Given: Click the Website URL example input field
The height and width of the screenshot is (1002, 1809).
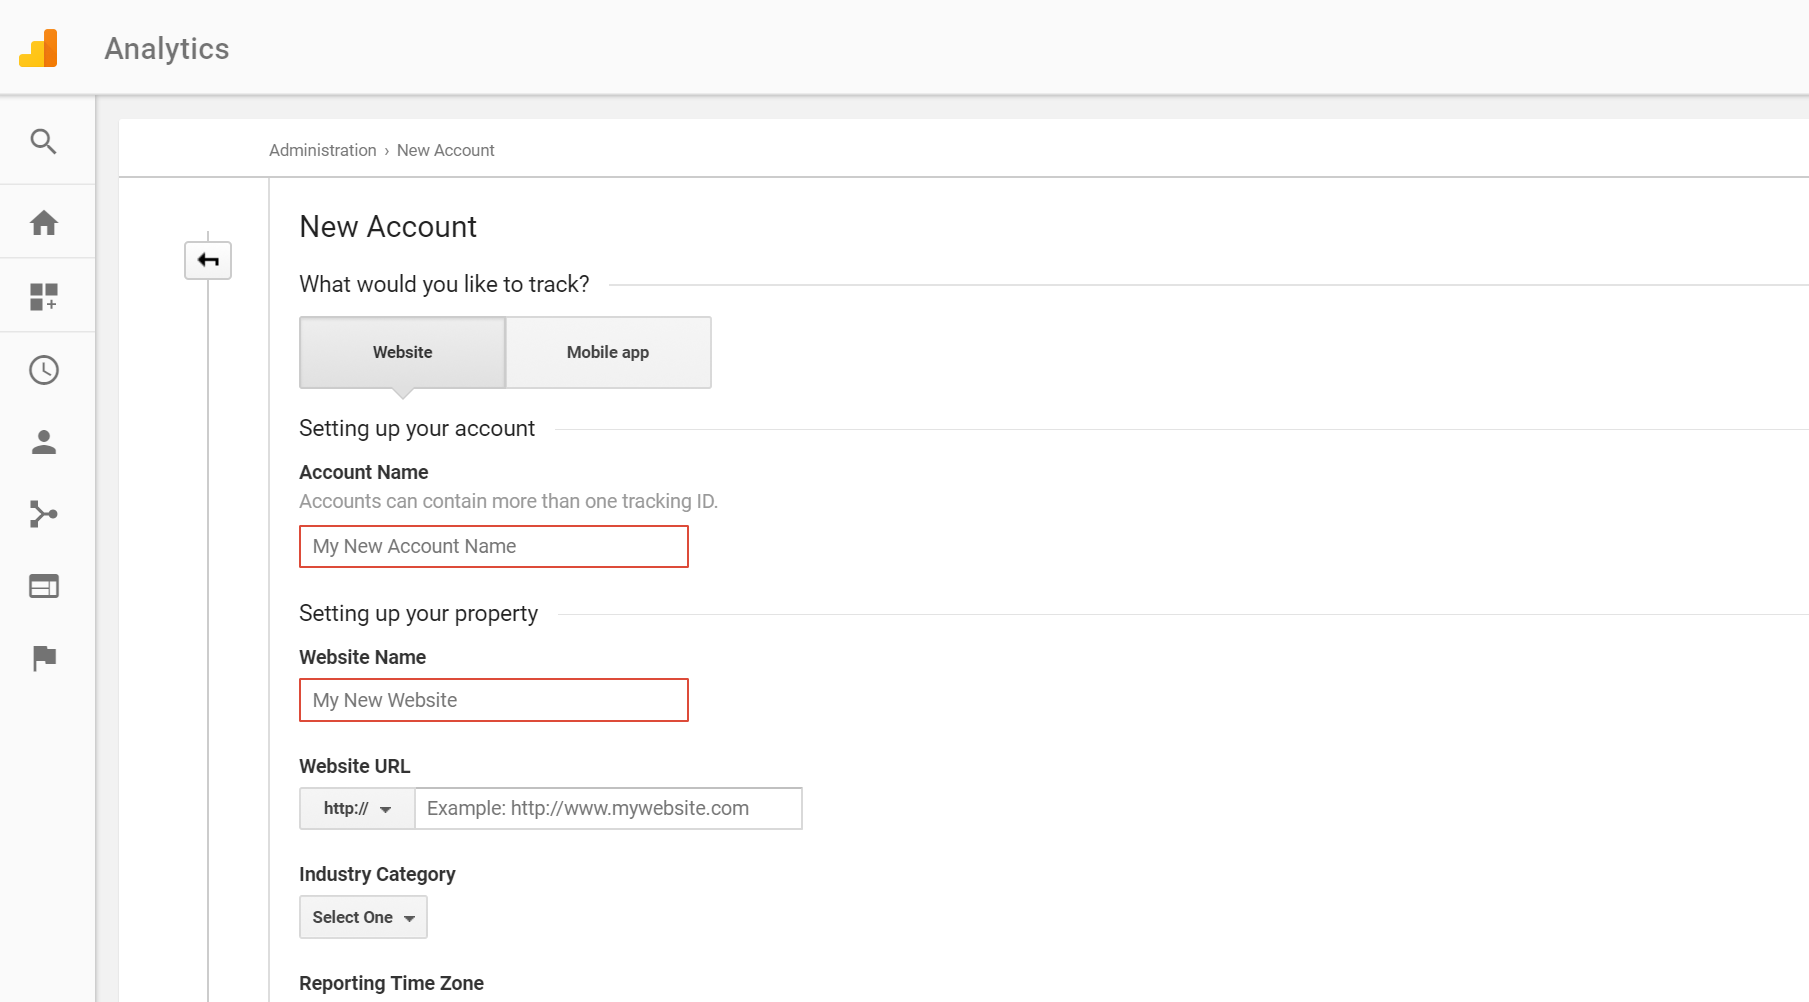Looking at the screenshot, I should [607, 808].
